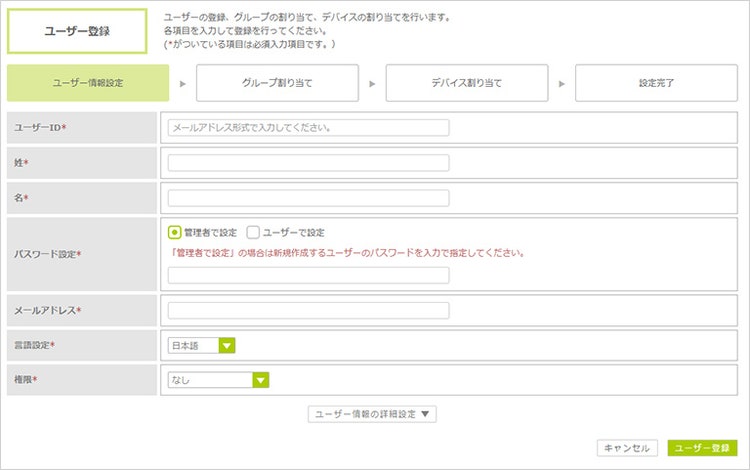Expand ユーザー情報の詳細設定 section
This screenshot has height=470, width=750.
[372, 414]
